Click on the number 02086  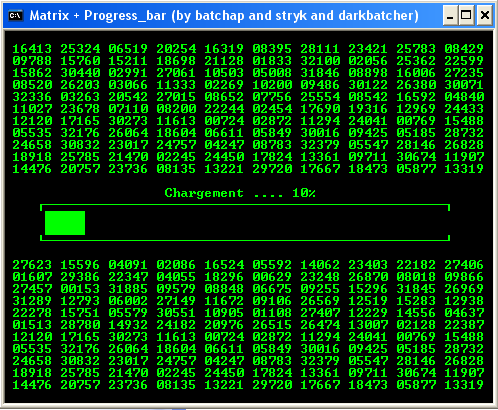click(176, 265)
